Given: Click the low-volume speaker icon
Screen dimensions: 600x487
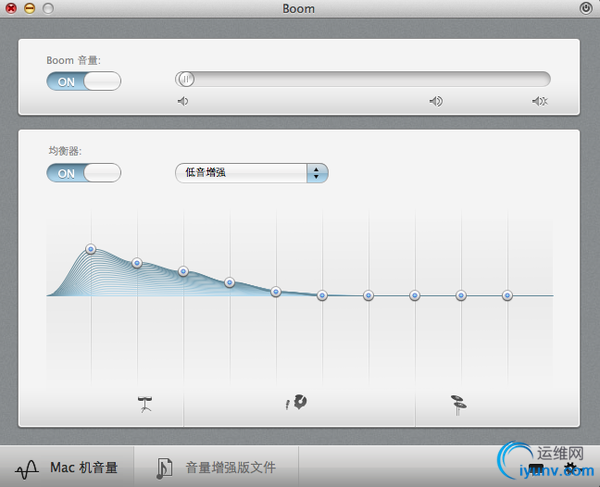Looking at the screenshot, I should [183, 101].
